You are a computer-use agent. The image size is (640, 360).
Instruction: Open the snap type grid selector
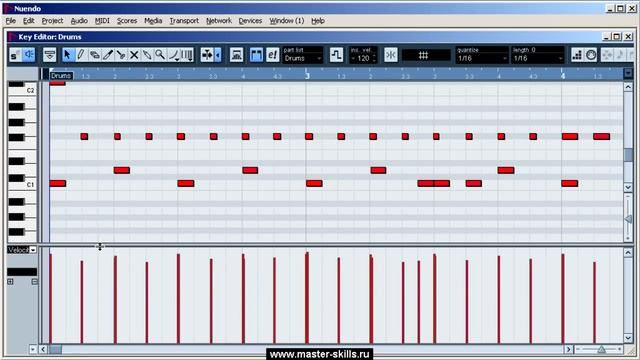point(426,55)
